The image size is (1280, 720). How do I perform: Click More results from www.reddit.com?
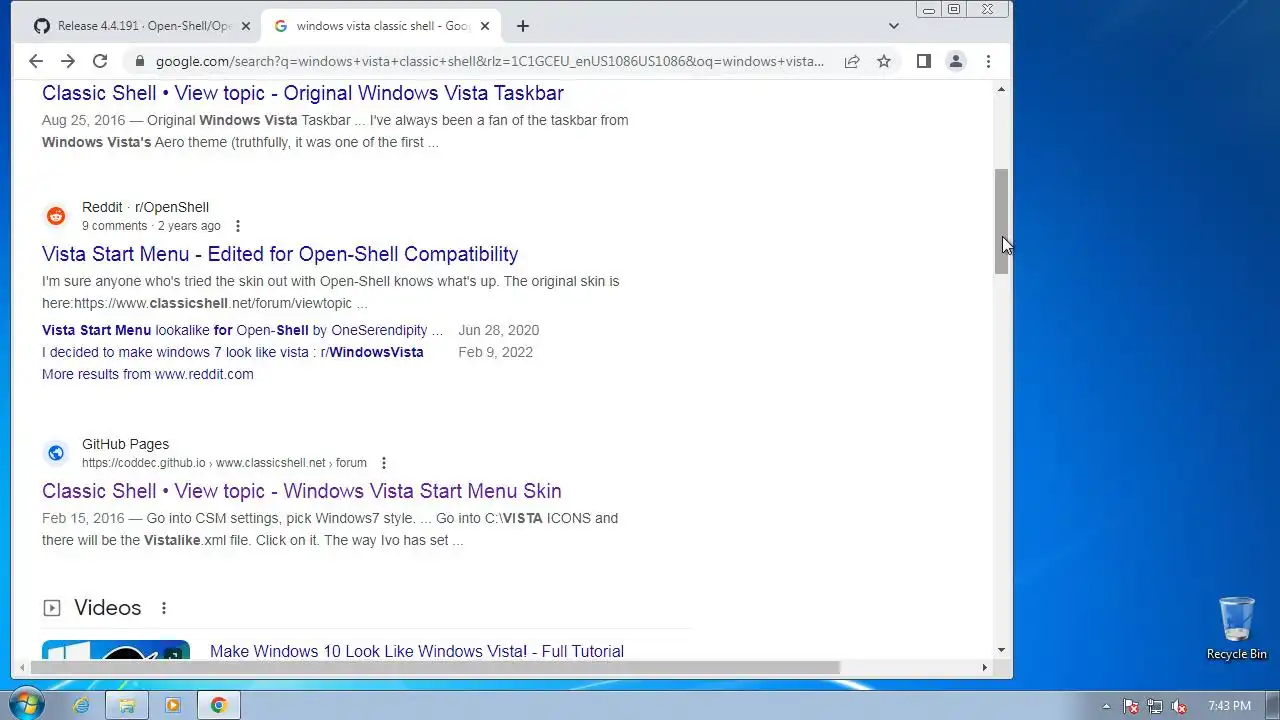[x=148, y=374]
